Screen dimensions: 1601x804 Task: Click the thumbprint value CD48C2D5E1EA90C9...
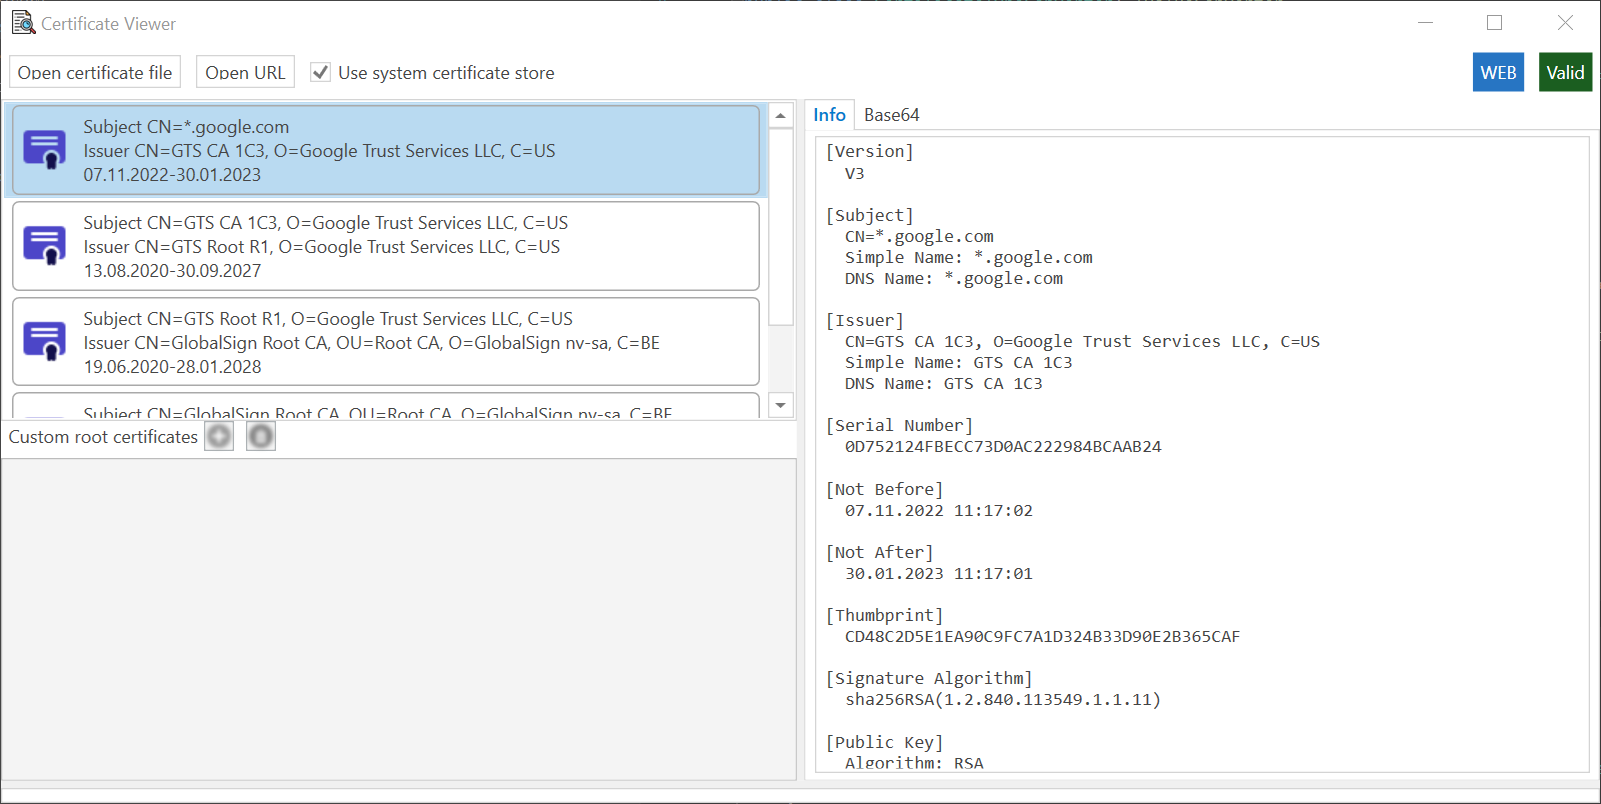[x=1042, y=637]
